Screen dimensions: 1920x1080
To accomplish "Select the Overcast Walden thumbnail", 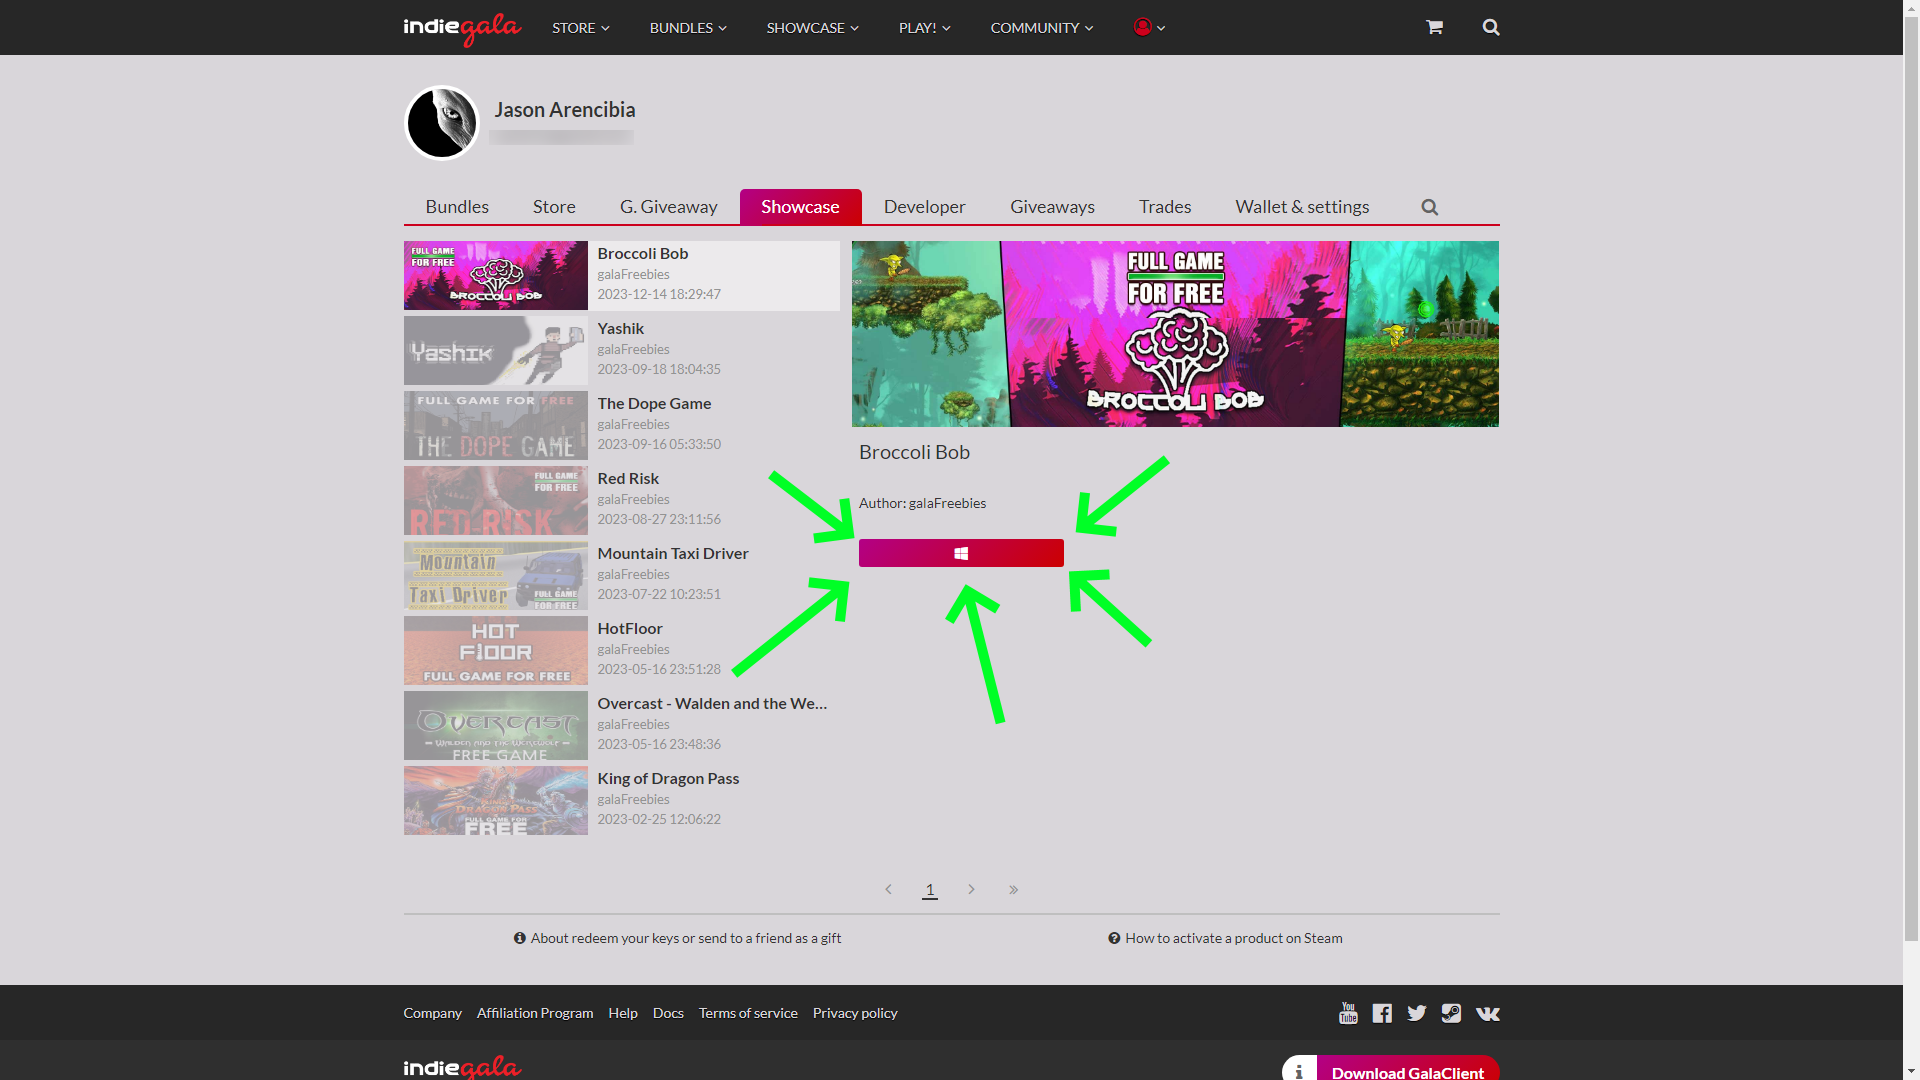I will pyautogui.click(x=496, y=725).
